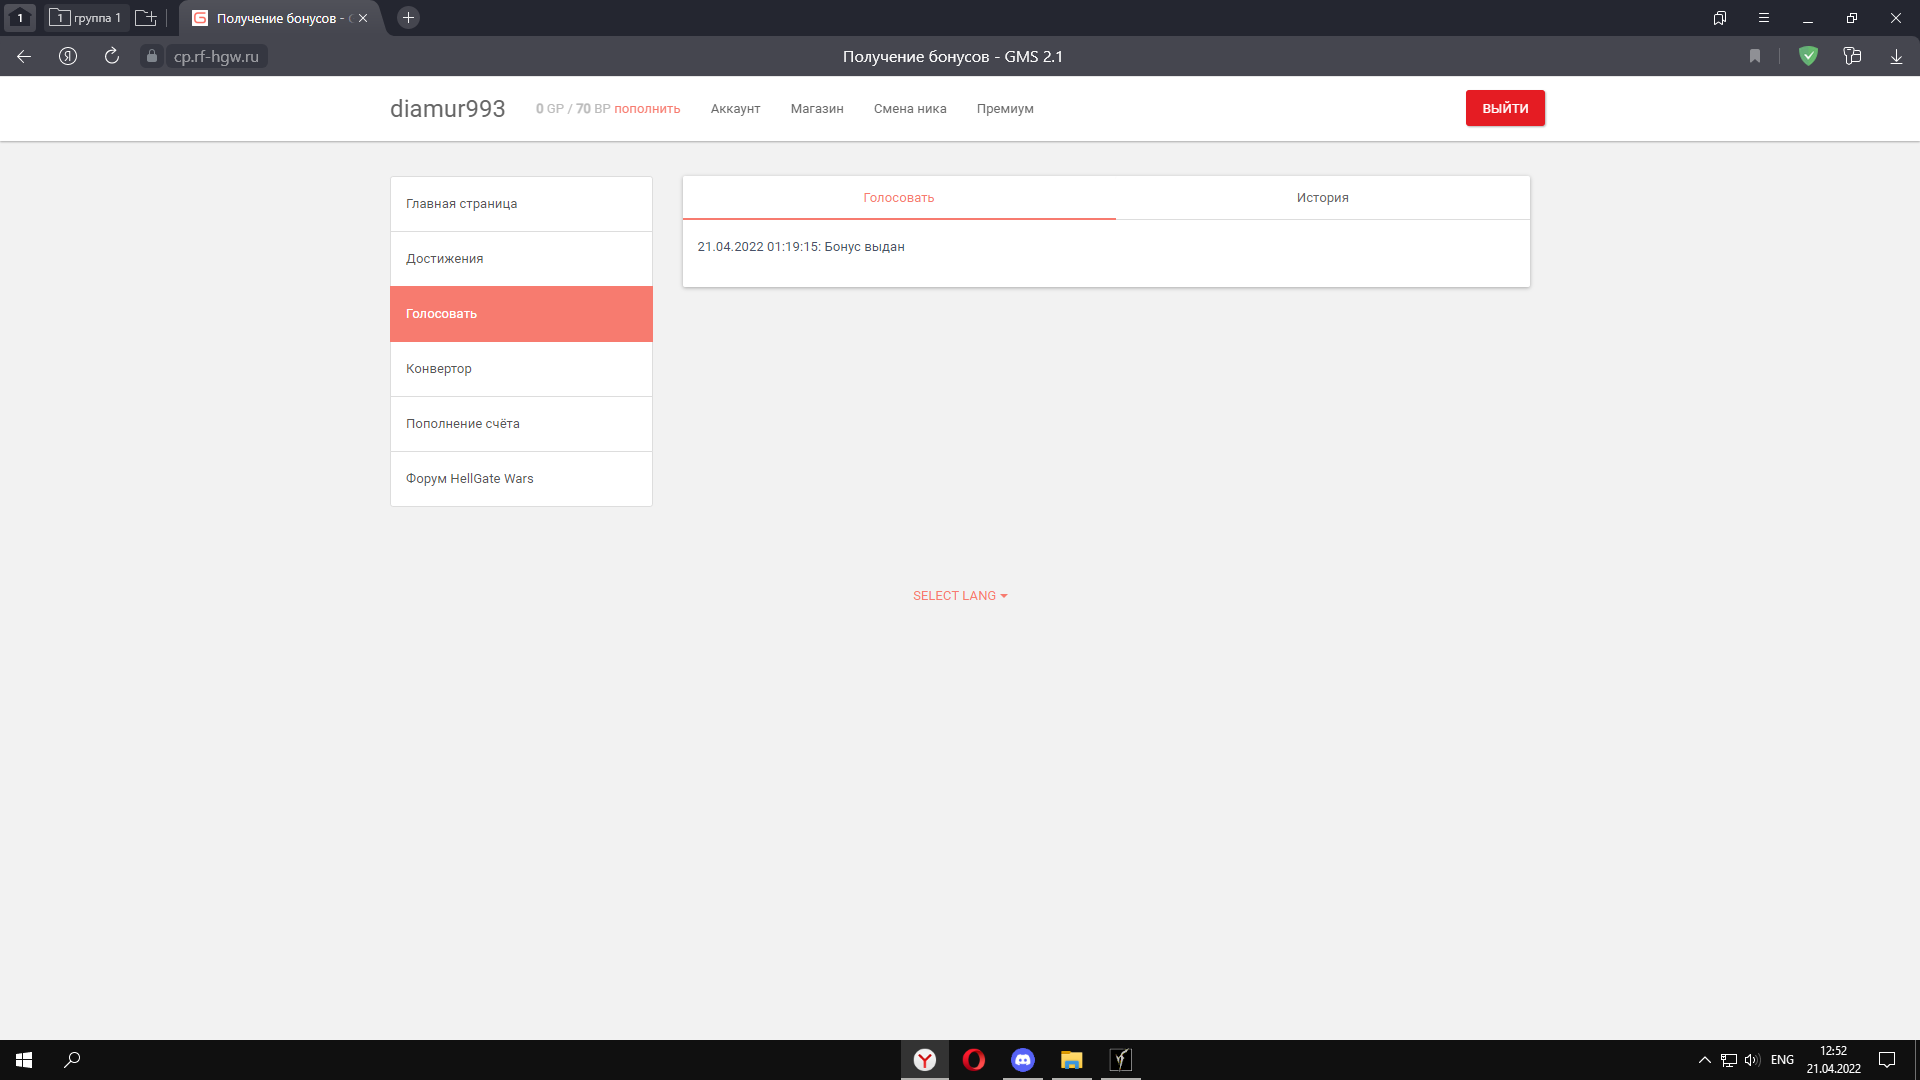Open the network tray icon
Viewport: 1920px width, 1080px height.
pos(1729,1060)
